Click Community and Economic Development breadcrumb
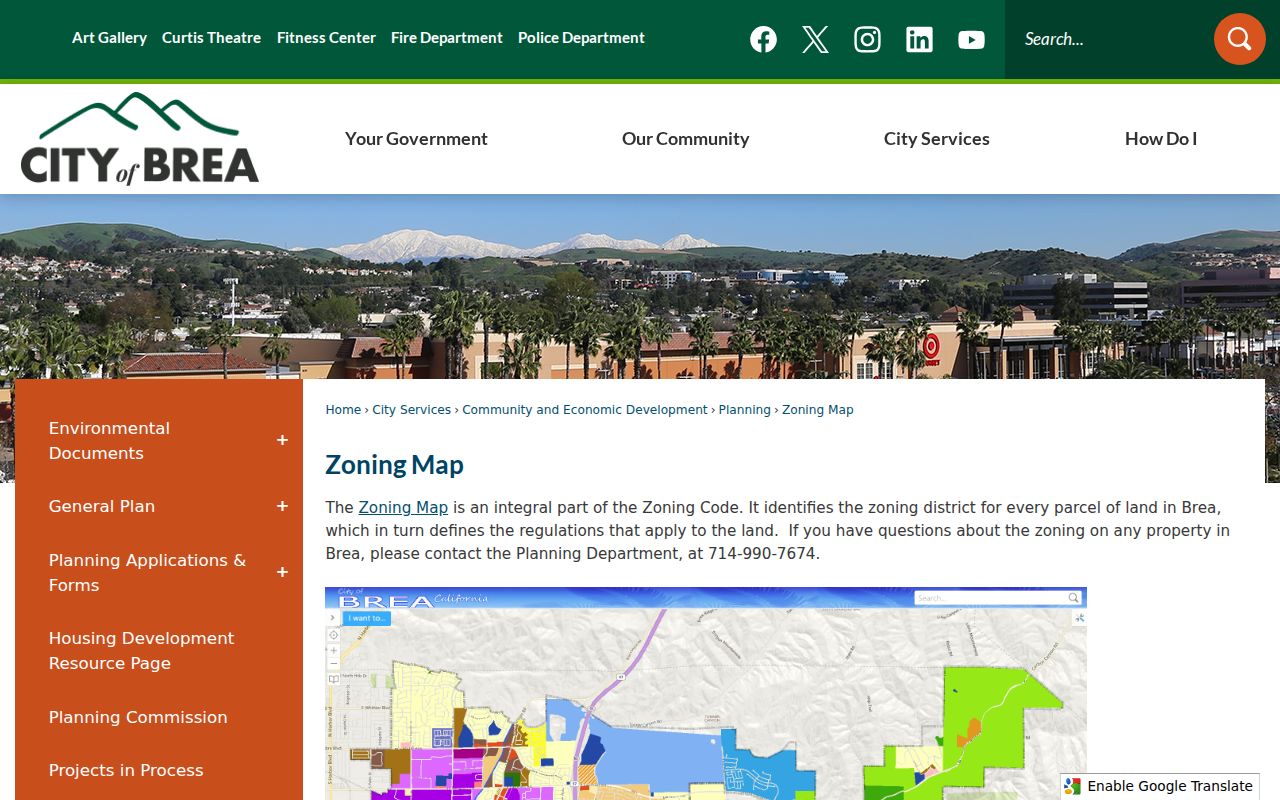Image resolution: width=1280 pixels, height=800 pixels. pos(585,410)
